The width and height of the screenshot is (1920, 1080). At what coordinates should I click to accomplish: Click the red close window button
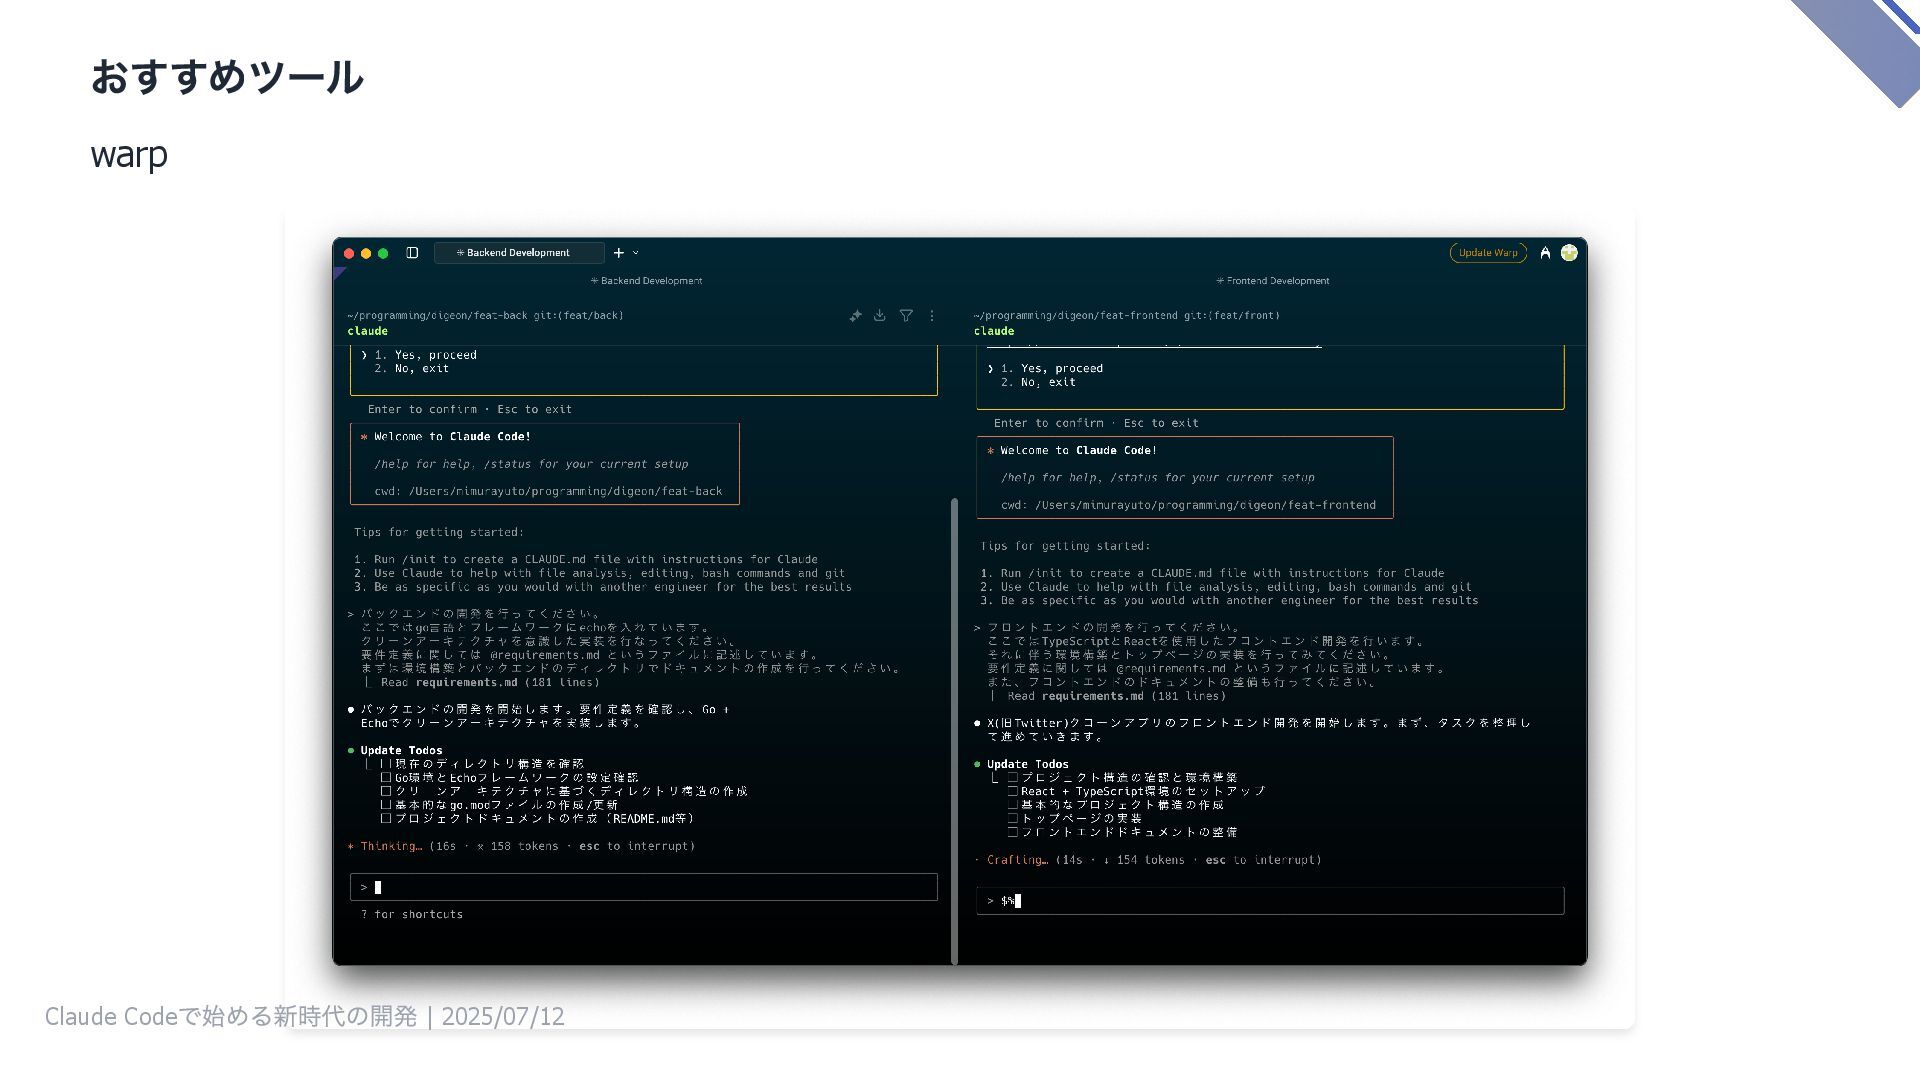point(349,254)
